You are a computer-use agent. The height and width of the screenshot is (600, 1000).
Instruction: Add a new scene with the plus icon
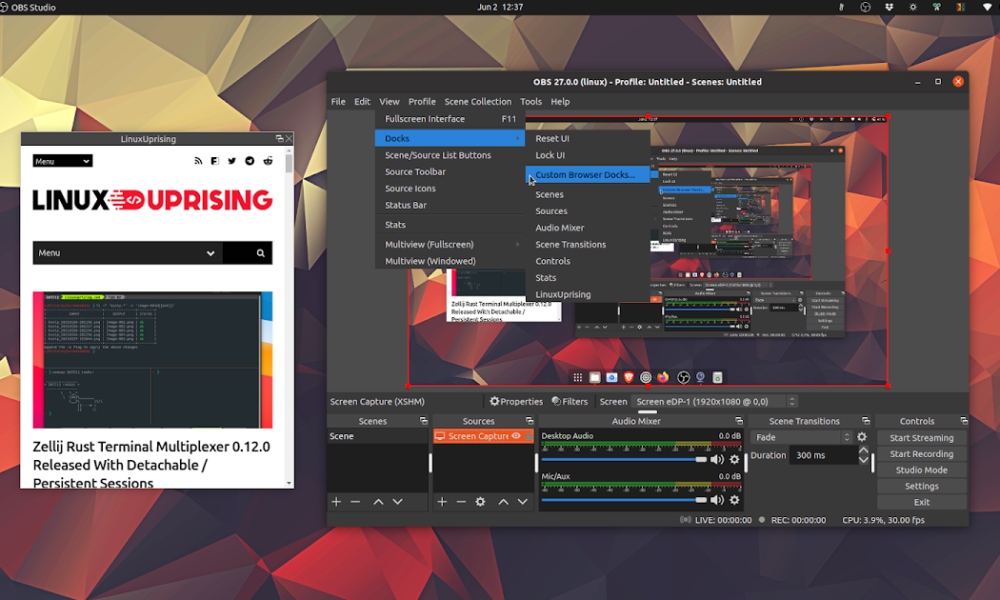pyautogui.click(x=336, y=502)
